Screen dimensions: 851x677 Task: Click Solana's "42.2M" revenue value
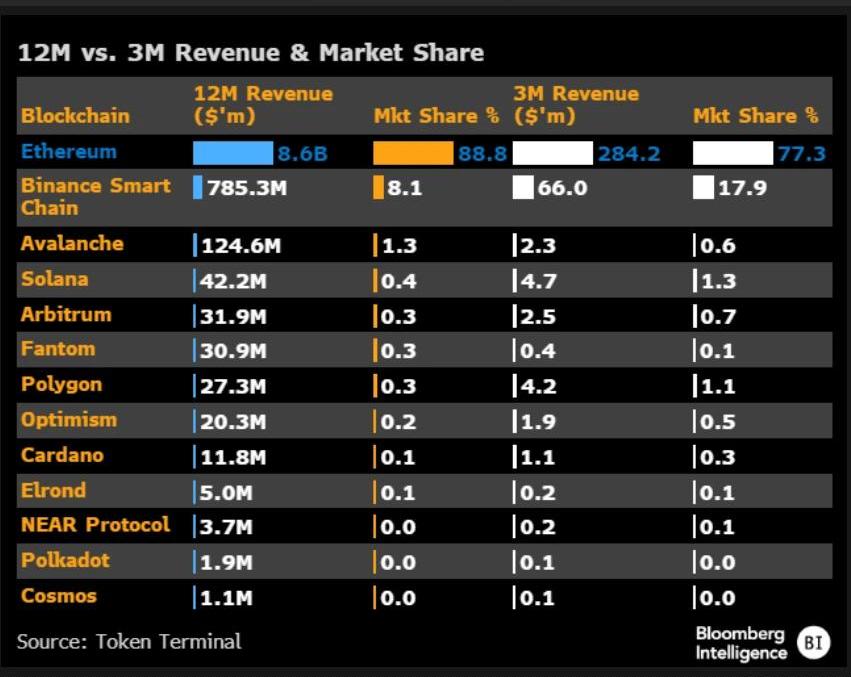(x=233, y=281)
